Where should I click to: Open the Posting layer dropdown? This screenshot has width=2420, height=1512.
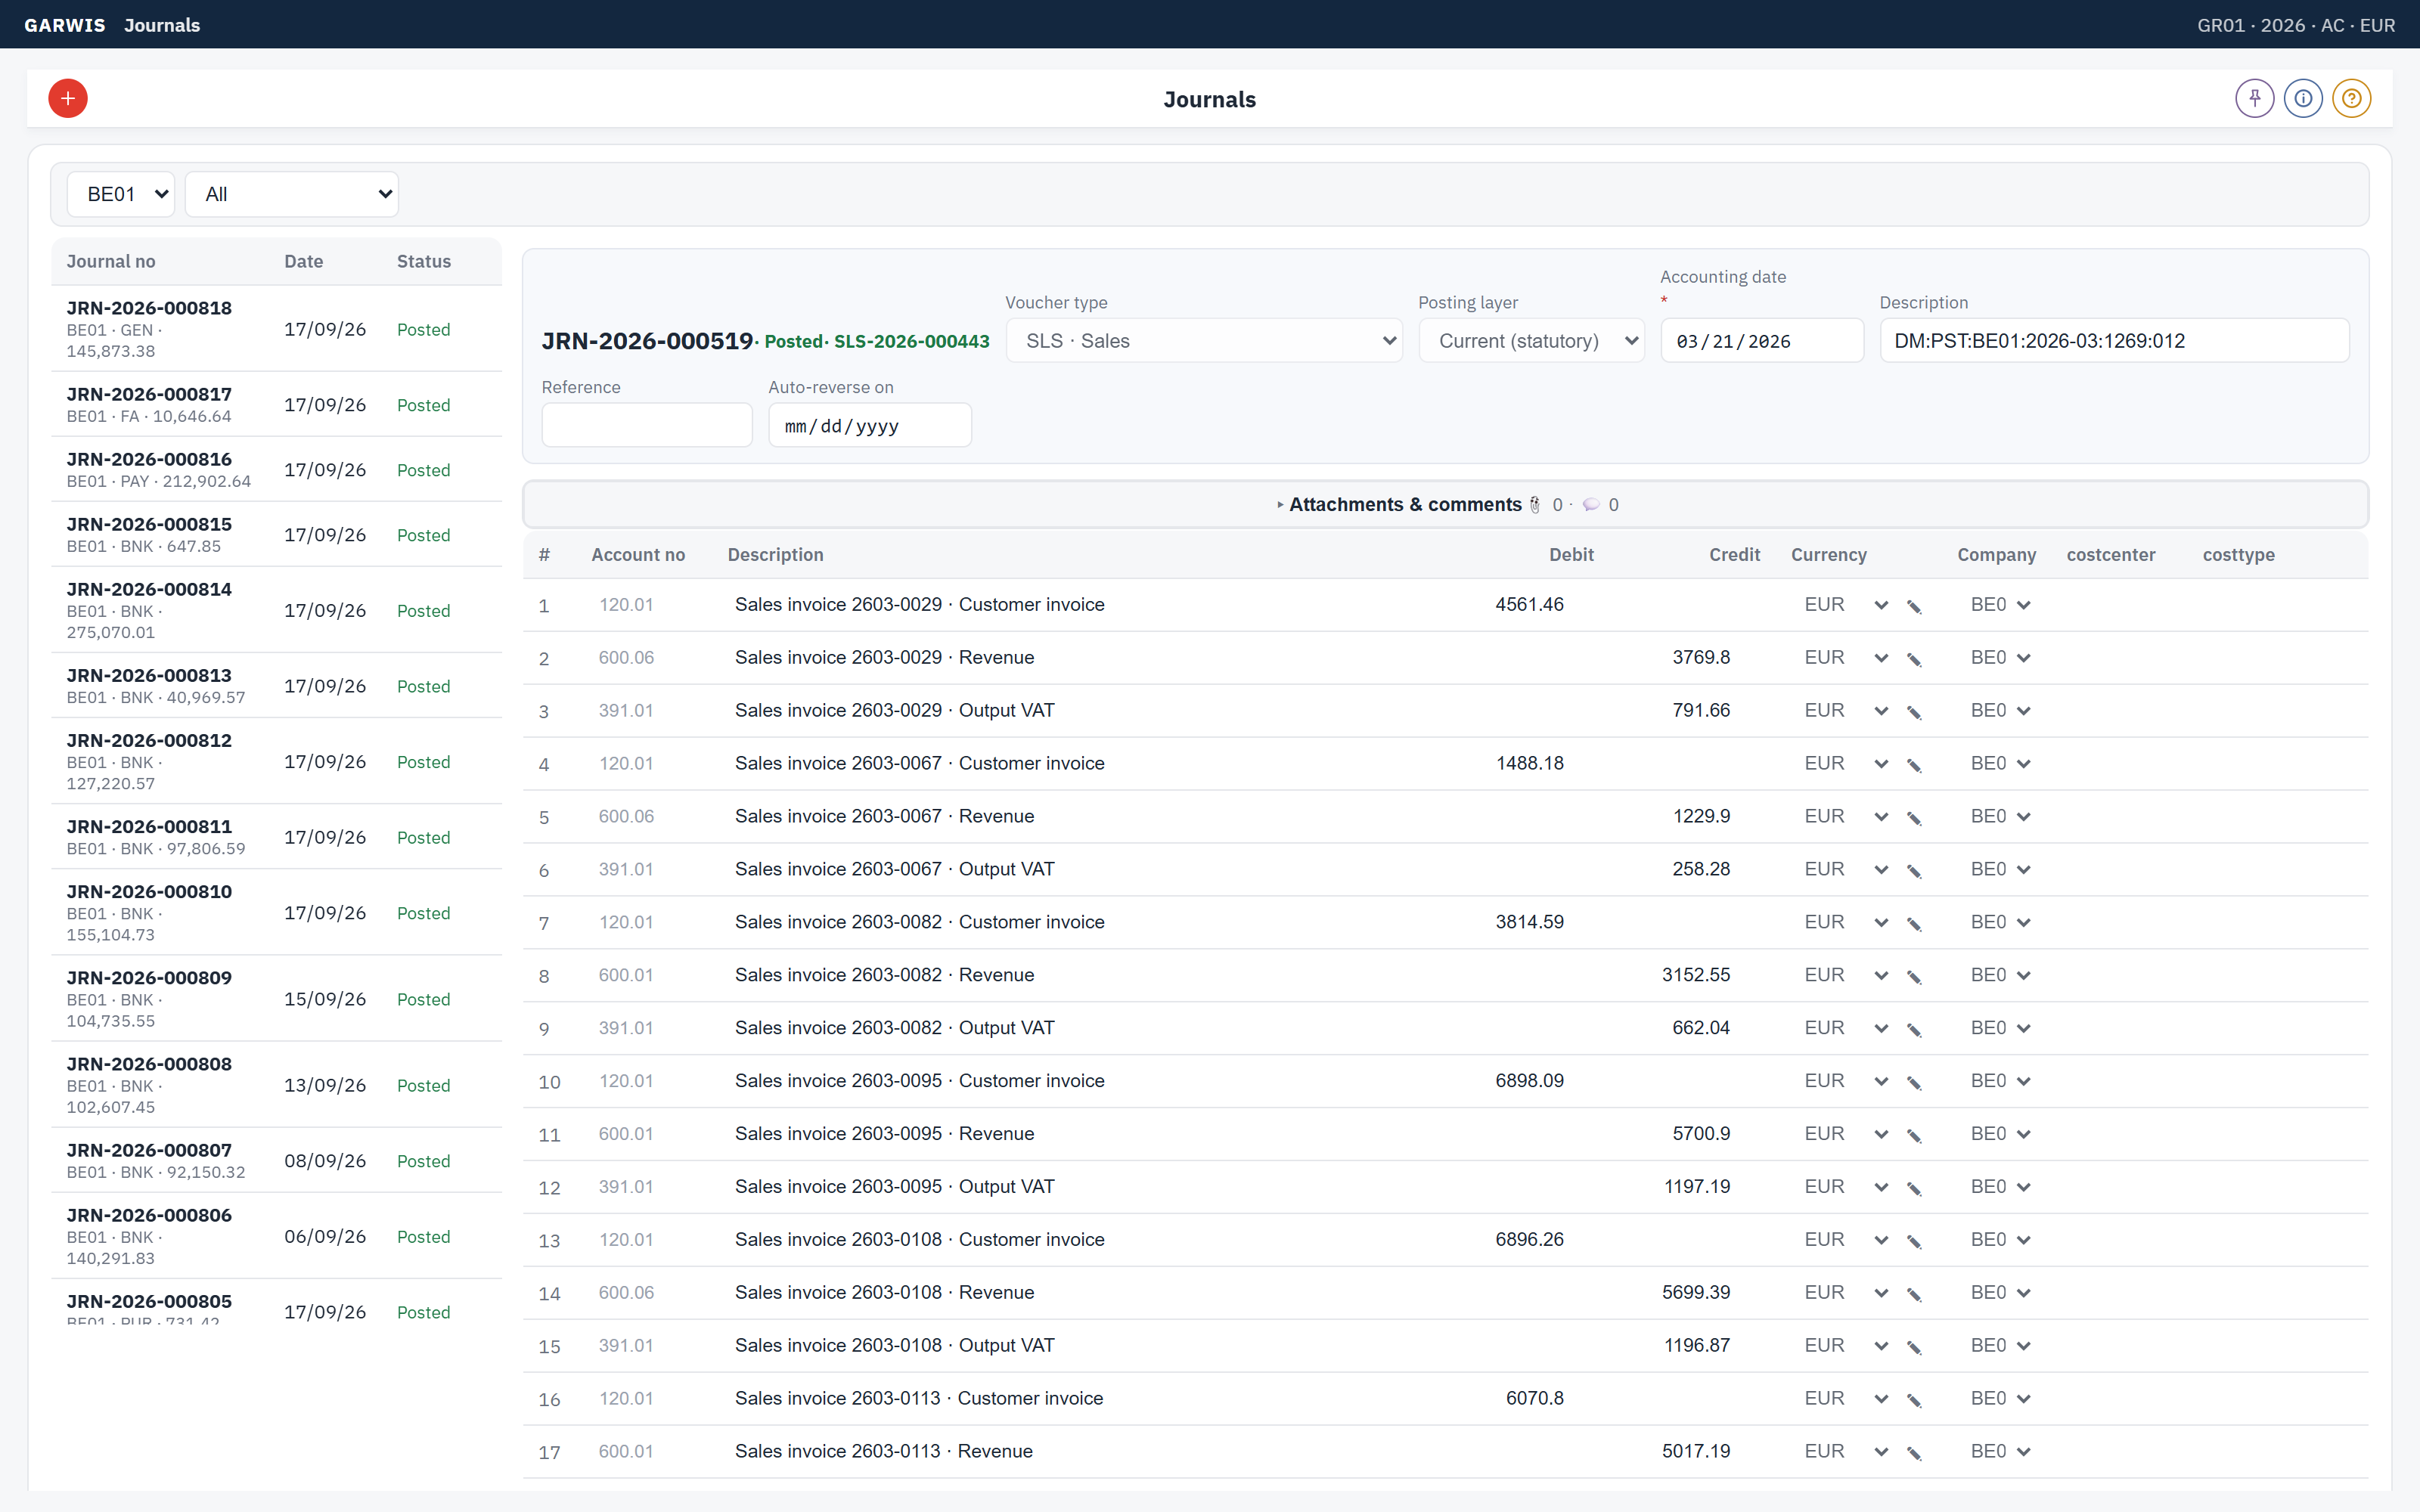pos(1531,341)
